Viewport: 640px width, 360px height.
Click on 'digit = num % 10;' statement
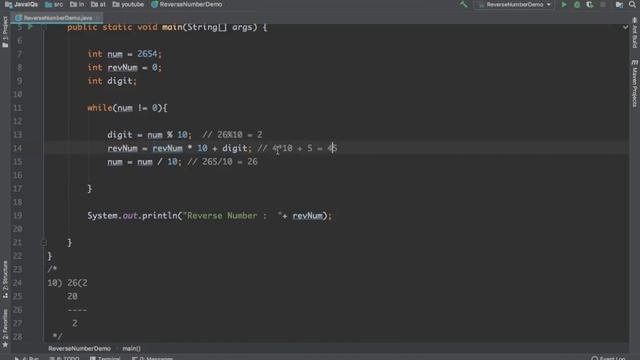point(149,135)
